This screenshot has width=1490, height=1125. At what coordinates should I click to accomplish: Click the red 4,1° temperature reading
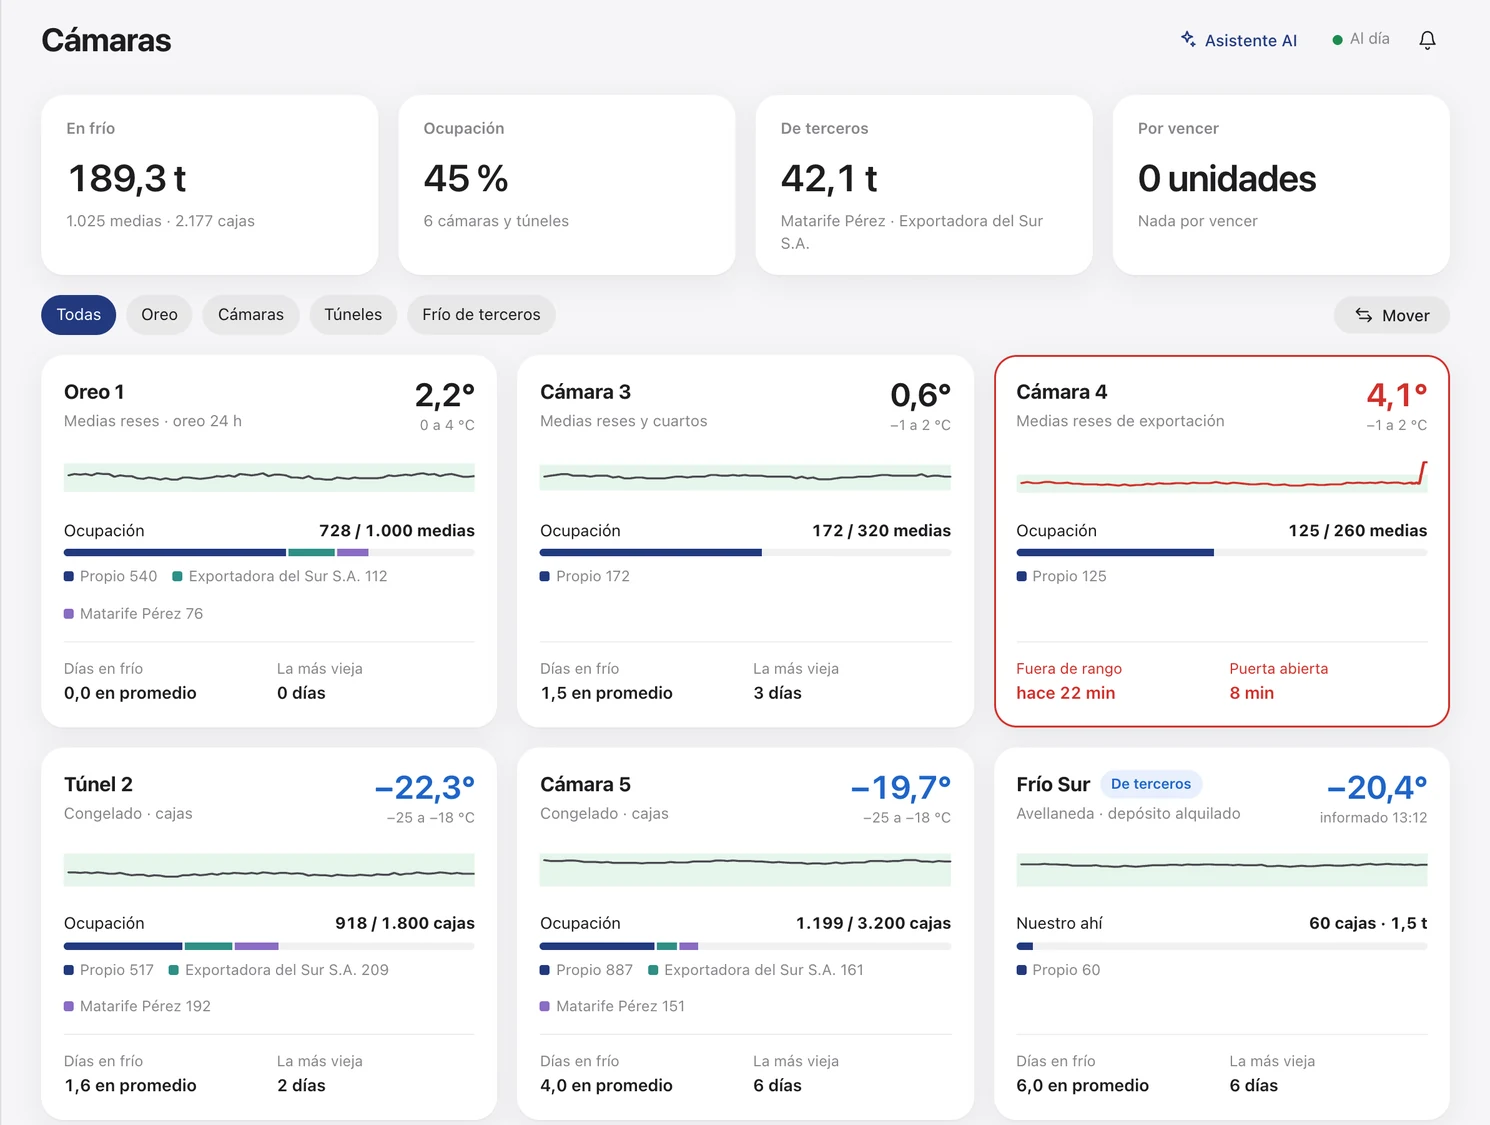pos(1397,395)
